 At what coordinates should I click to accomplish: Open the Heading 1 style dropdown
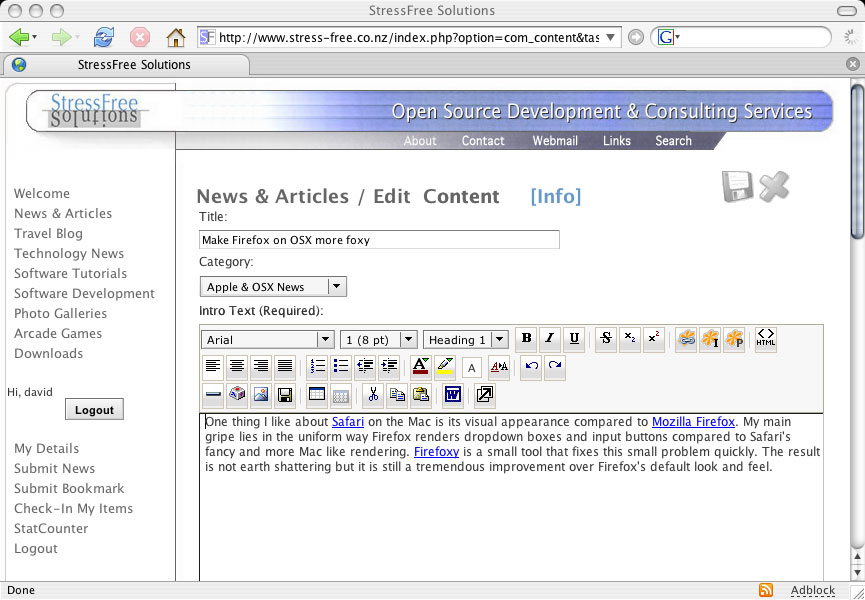pyautogui.click(x=466, y=340)
